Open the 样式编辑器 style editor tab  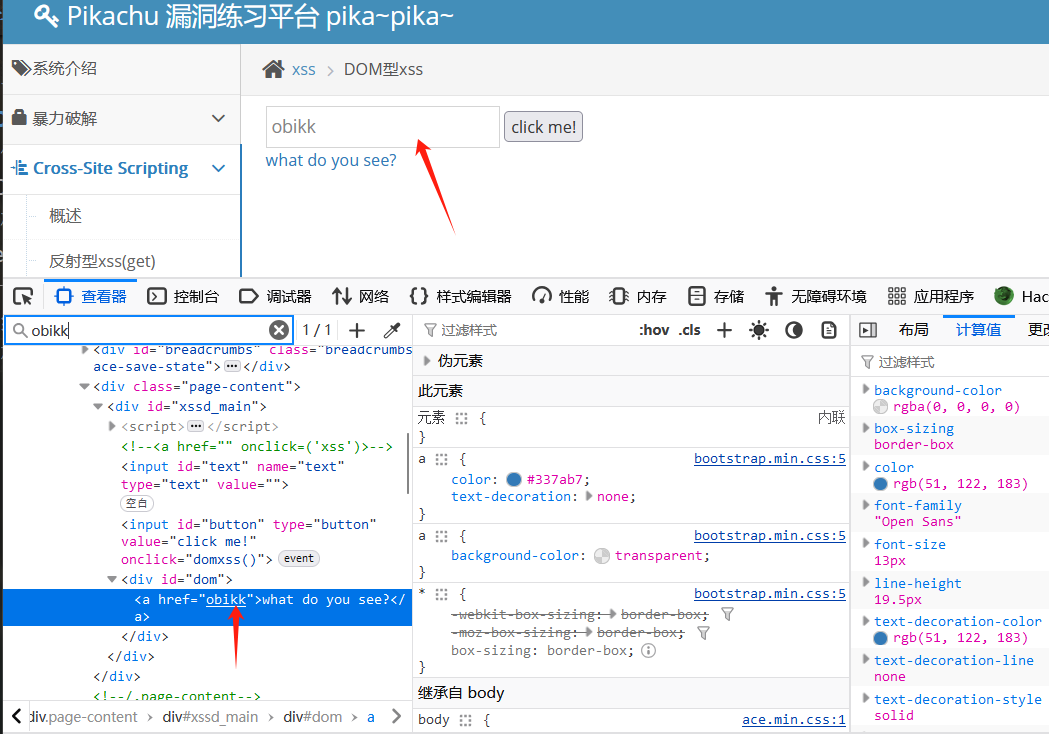tap(460, 296)
